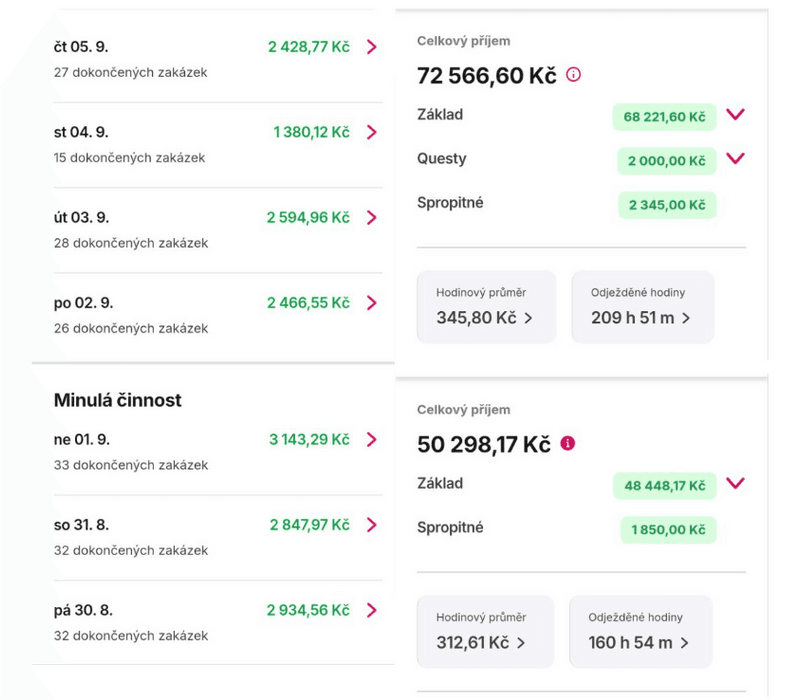Expand Základ in the lower income summary
The width and height of the screenshot is (800, 700).
(733, 484)
